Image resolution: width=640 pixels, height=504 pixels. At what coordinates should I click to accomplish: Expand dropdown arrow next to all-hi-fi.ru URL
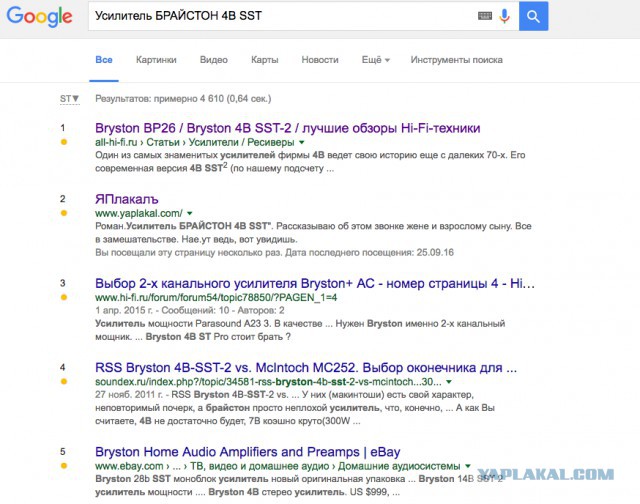[302, 142]
